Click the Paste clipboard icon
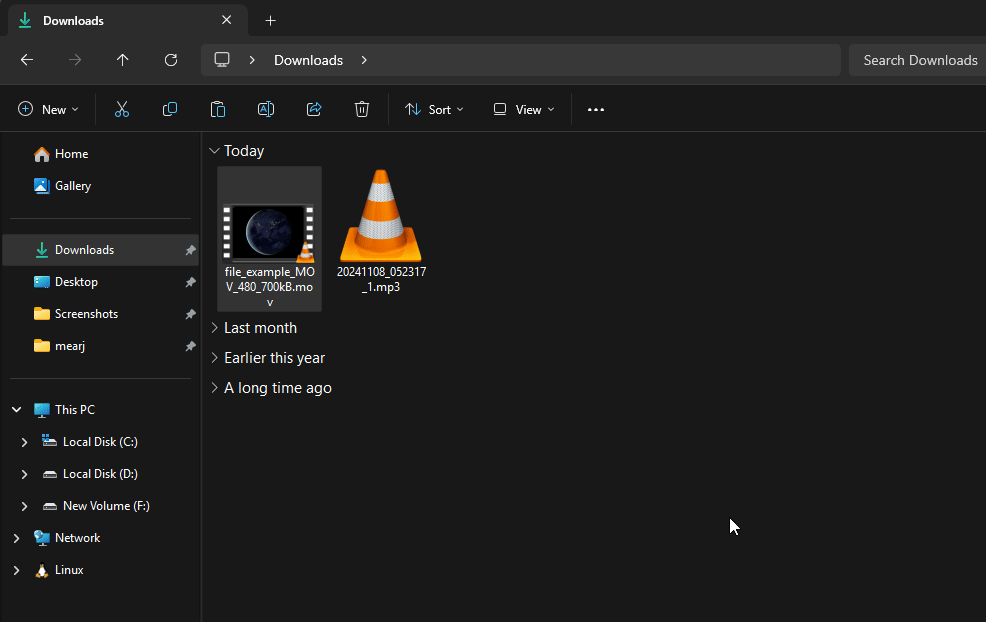 pyautogui.click(x=218, y=109)
